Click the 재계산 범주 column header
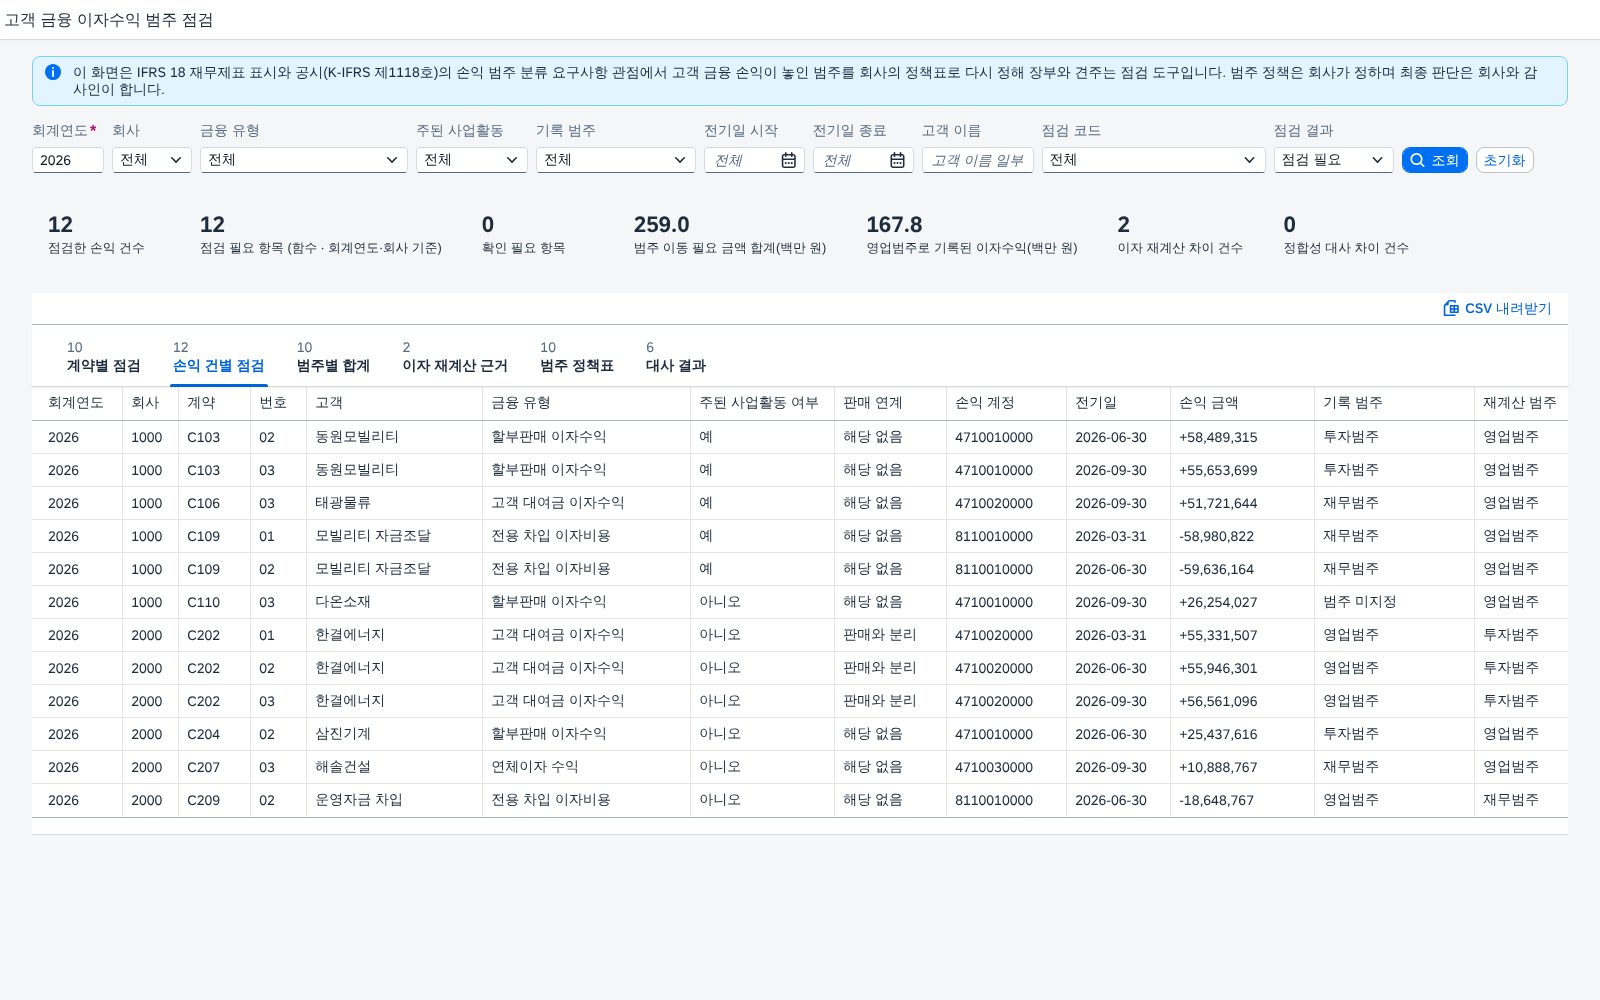The image size is (1600, 1000). [1519, 403]
